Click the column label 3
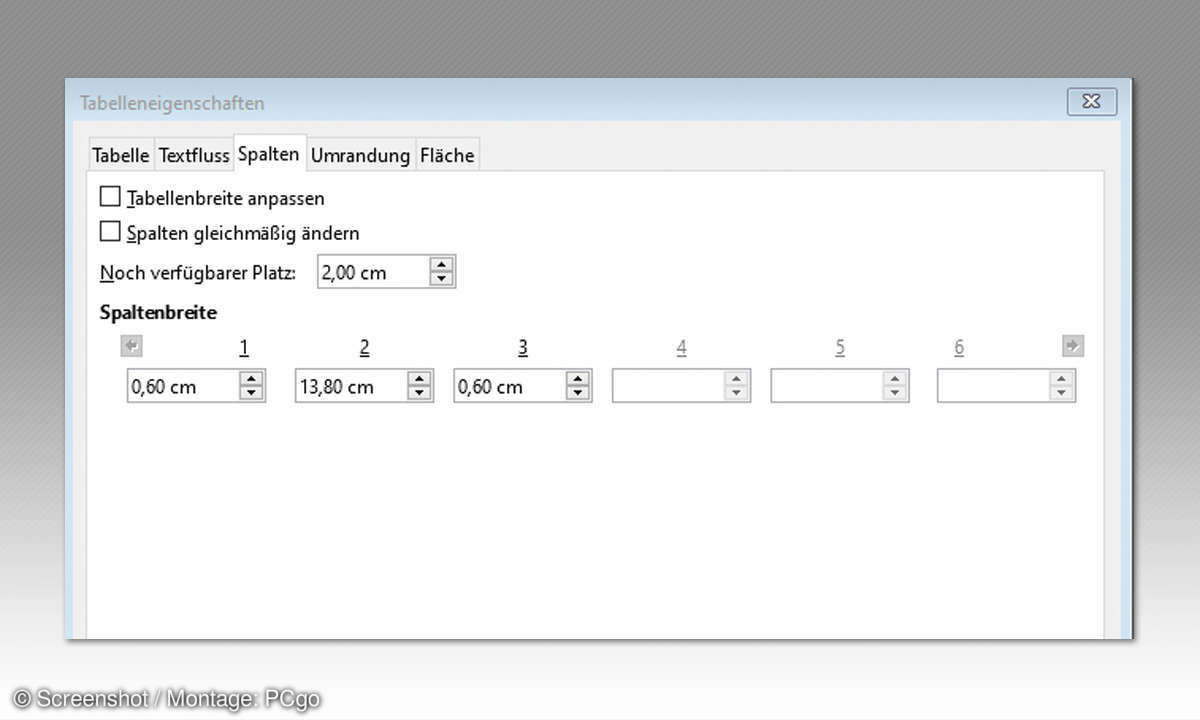The width and height of the screenshot is (1200, 720). [x=523, y=348]
